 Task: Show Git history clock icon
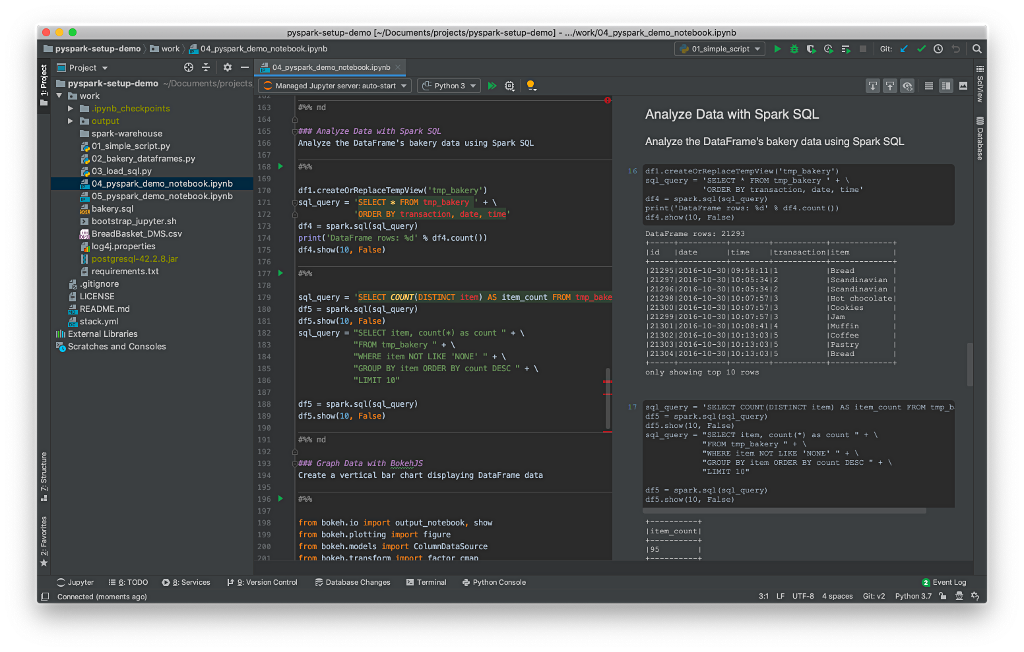[x=938, y=49]
